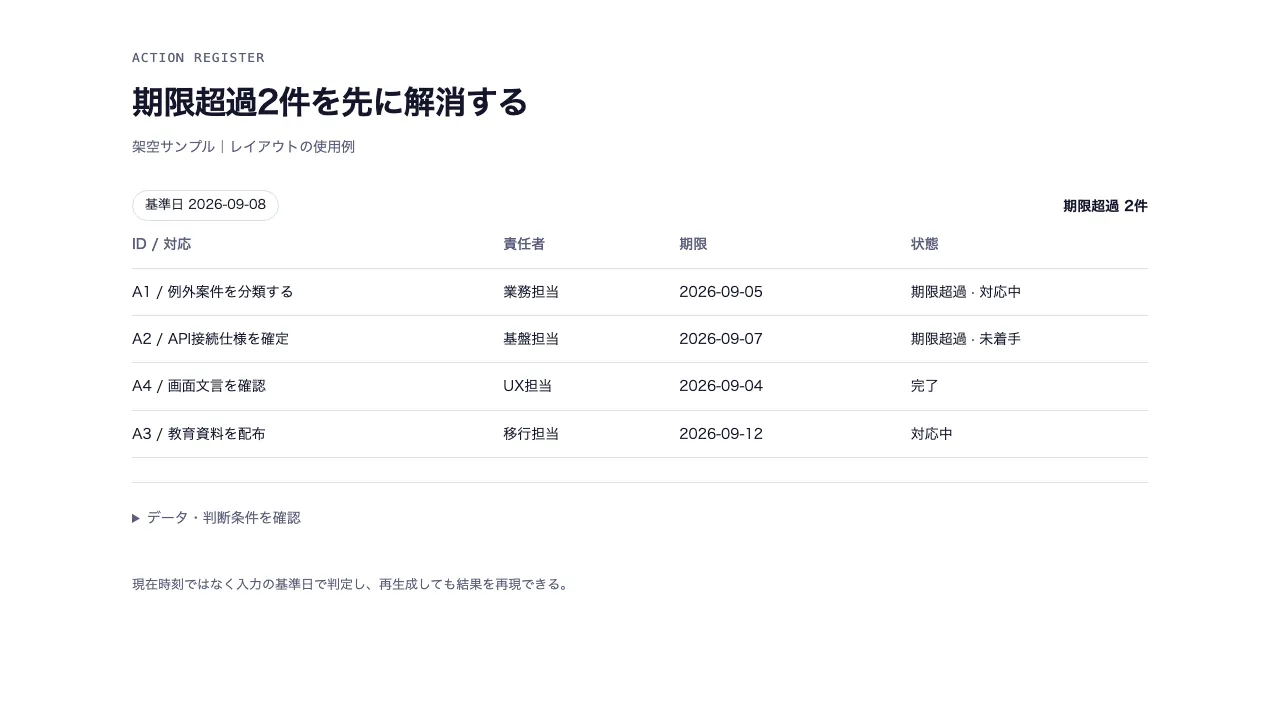Click the 業務担当 owner cell
This screenshot has height=720, width=1280.
click(x=531, y=292)
